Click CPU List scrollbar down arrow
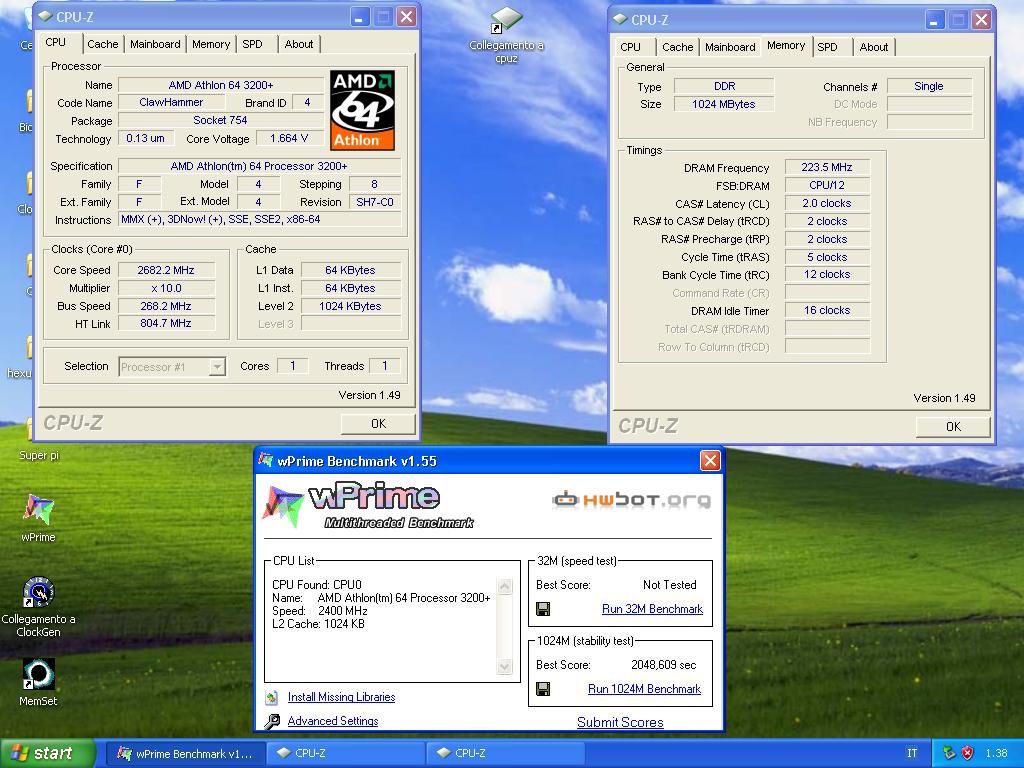The image size is (1024, 768). tap(505, 666)
